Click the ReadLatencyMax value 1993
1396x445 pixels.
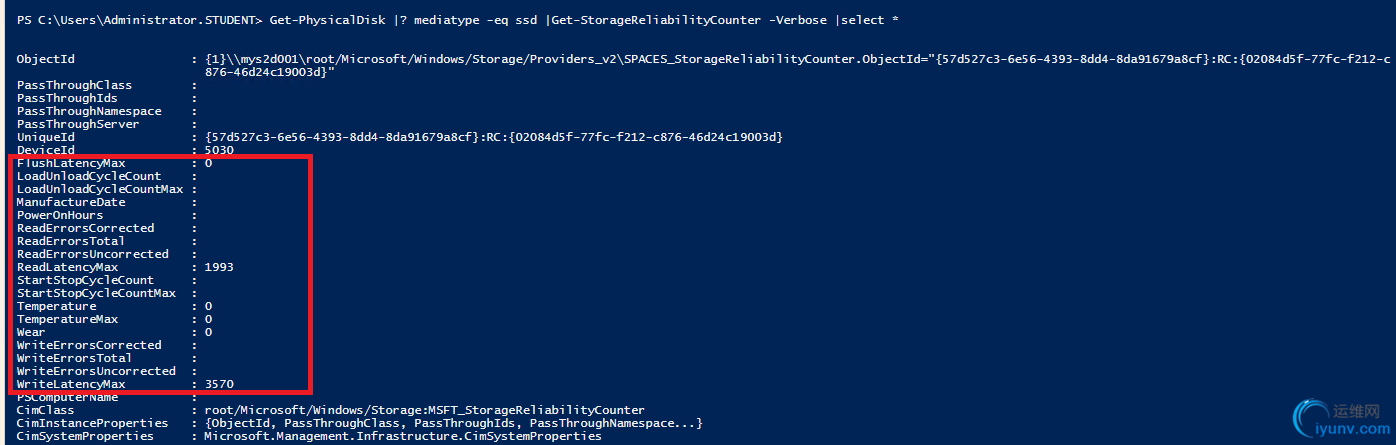pos(219,267)
